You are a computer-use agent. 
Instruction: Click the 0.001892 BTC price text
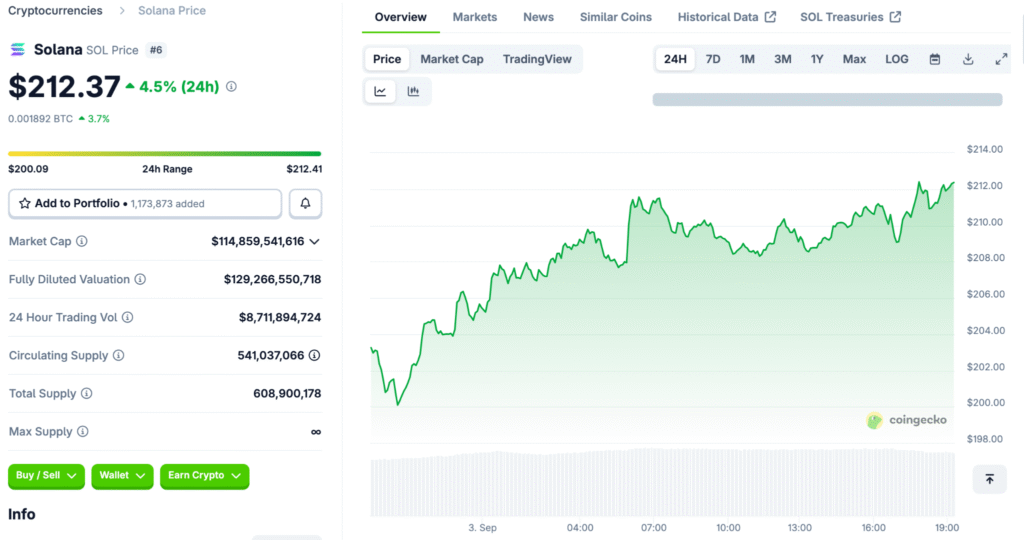coord(40,119)
